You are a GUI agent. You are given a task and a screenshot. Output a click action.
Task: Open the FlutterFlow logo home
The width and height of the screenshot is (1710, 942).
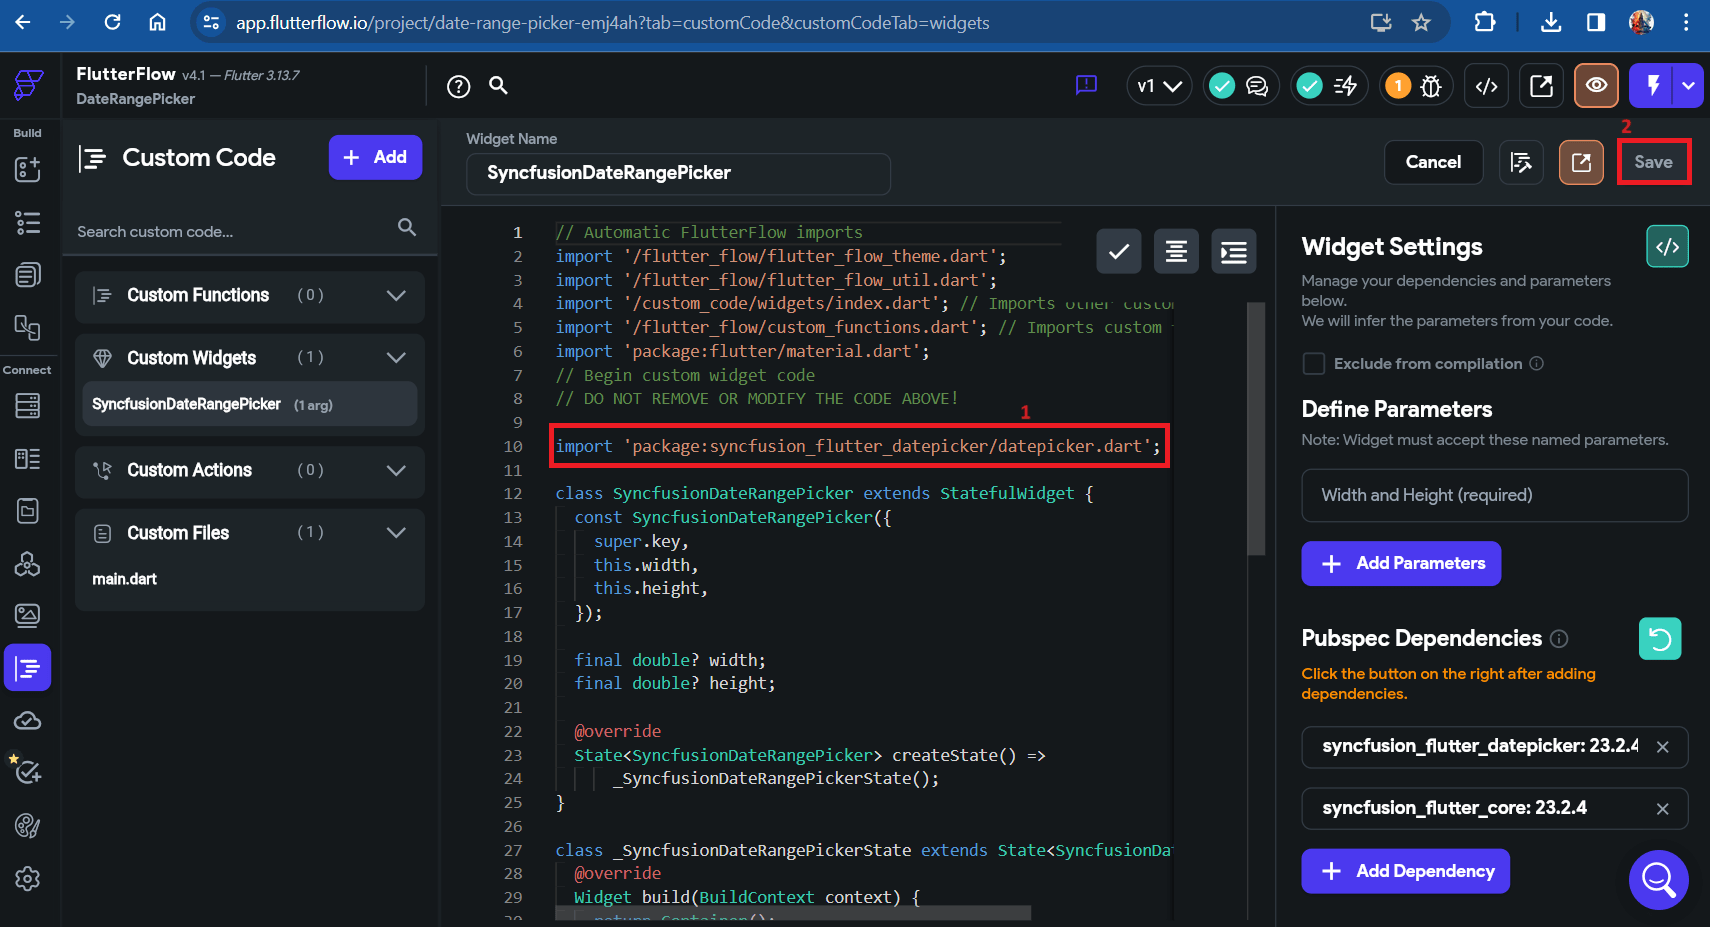(x=28, y=86)
